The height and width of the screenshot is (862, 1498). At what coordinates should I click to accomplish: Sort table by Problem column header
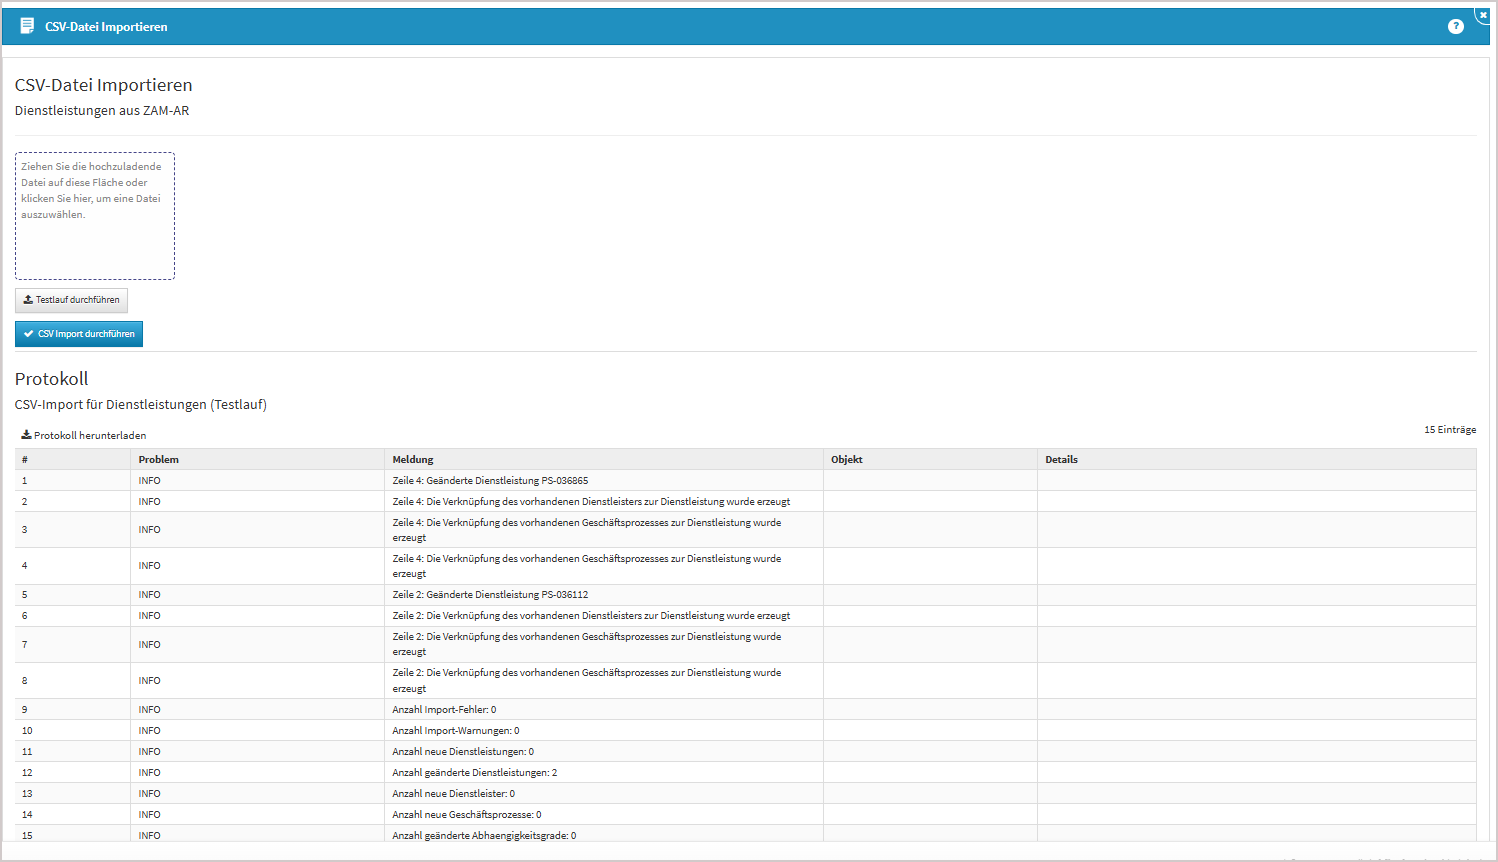coord(158,460)
